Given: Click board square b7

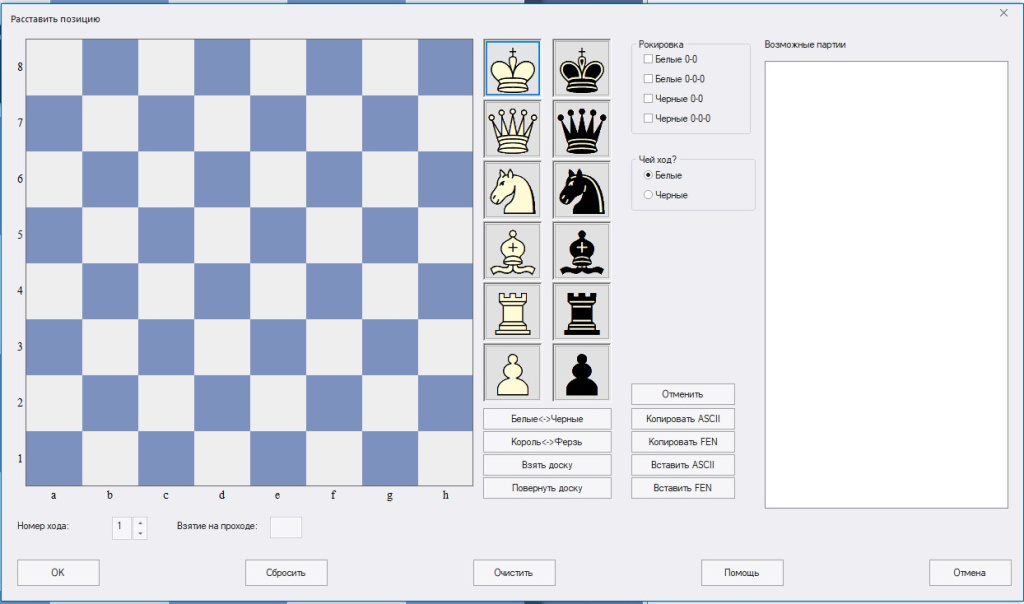Looking at the screenshot, I should [x=110, y=123].
